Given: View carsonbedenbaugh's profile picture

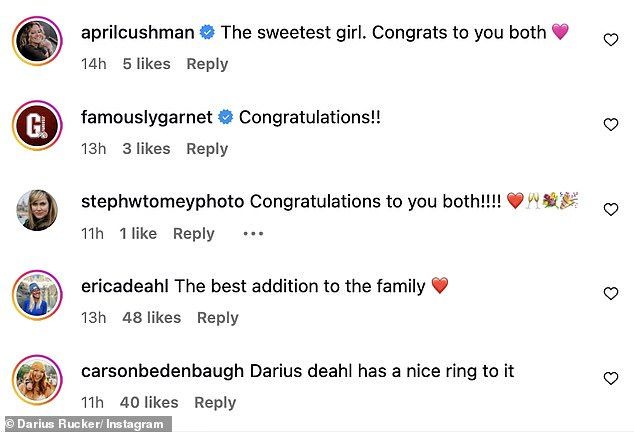Looking at the screenshot, I should tap(39, 379).
